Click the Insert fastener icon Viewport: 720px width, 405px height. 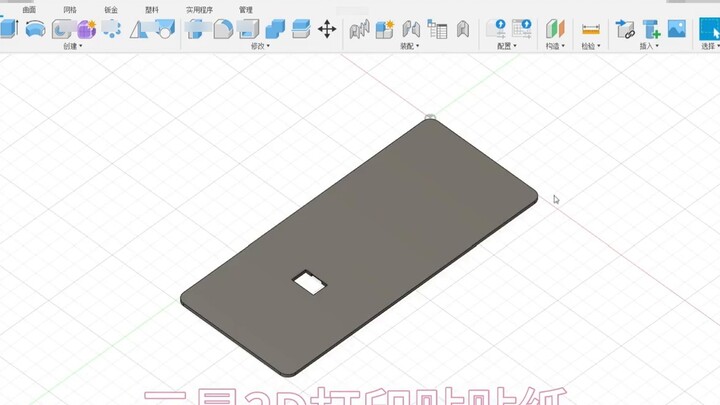651,29
